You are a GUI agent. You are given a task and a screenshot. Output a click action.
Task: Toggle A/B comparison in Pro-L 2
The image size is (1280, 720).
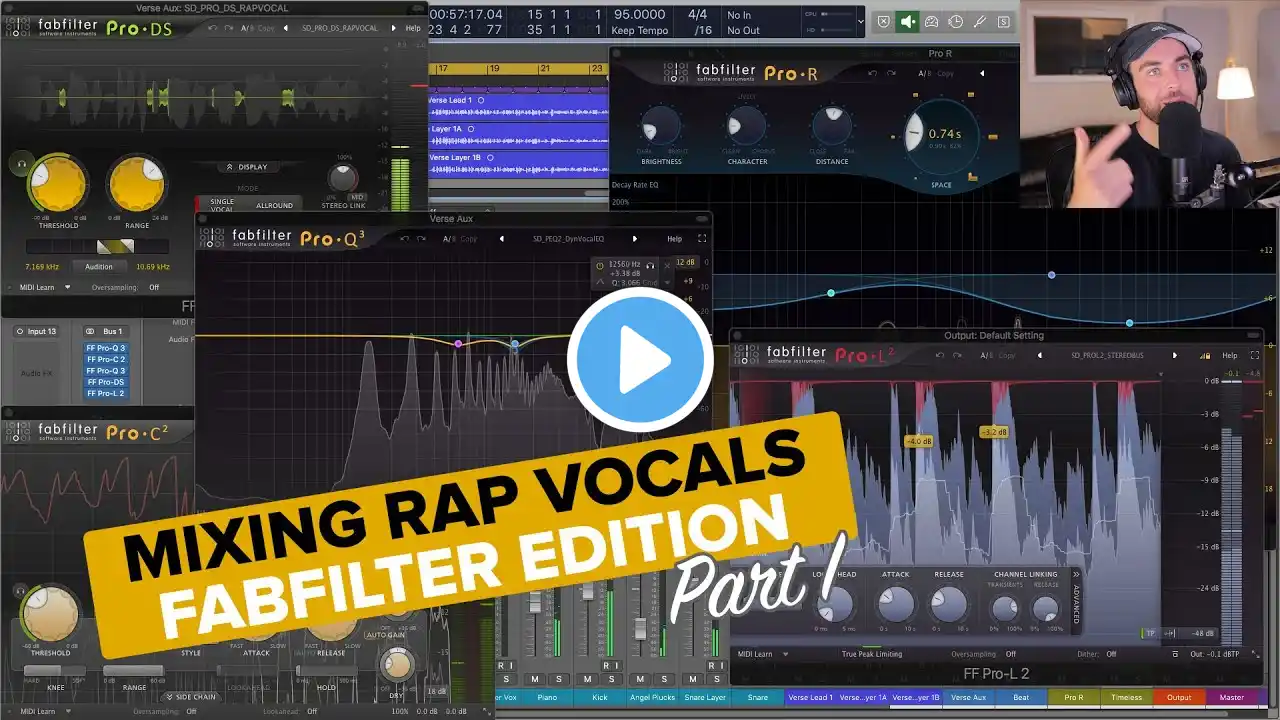click(987, 355)
